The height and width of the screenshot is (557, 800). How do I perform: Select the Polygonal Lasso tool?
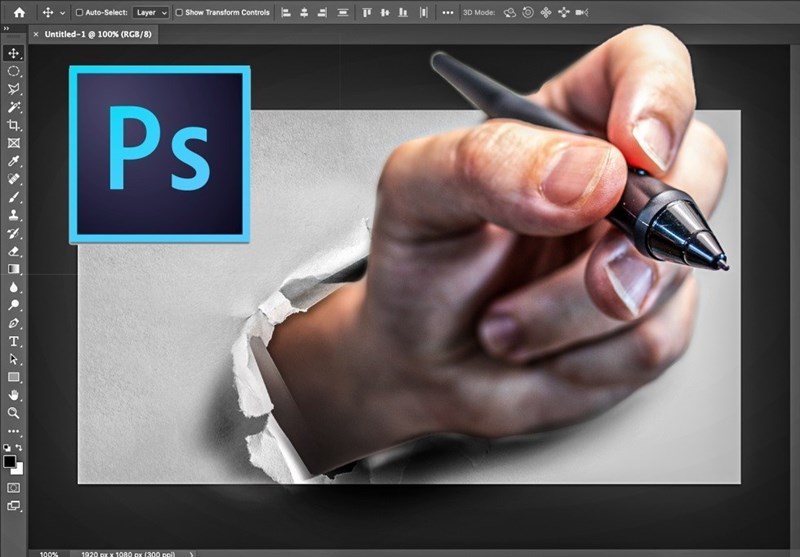click(13, 89)
